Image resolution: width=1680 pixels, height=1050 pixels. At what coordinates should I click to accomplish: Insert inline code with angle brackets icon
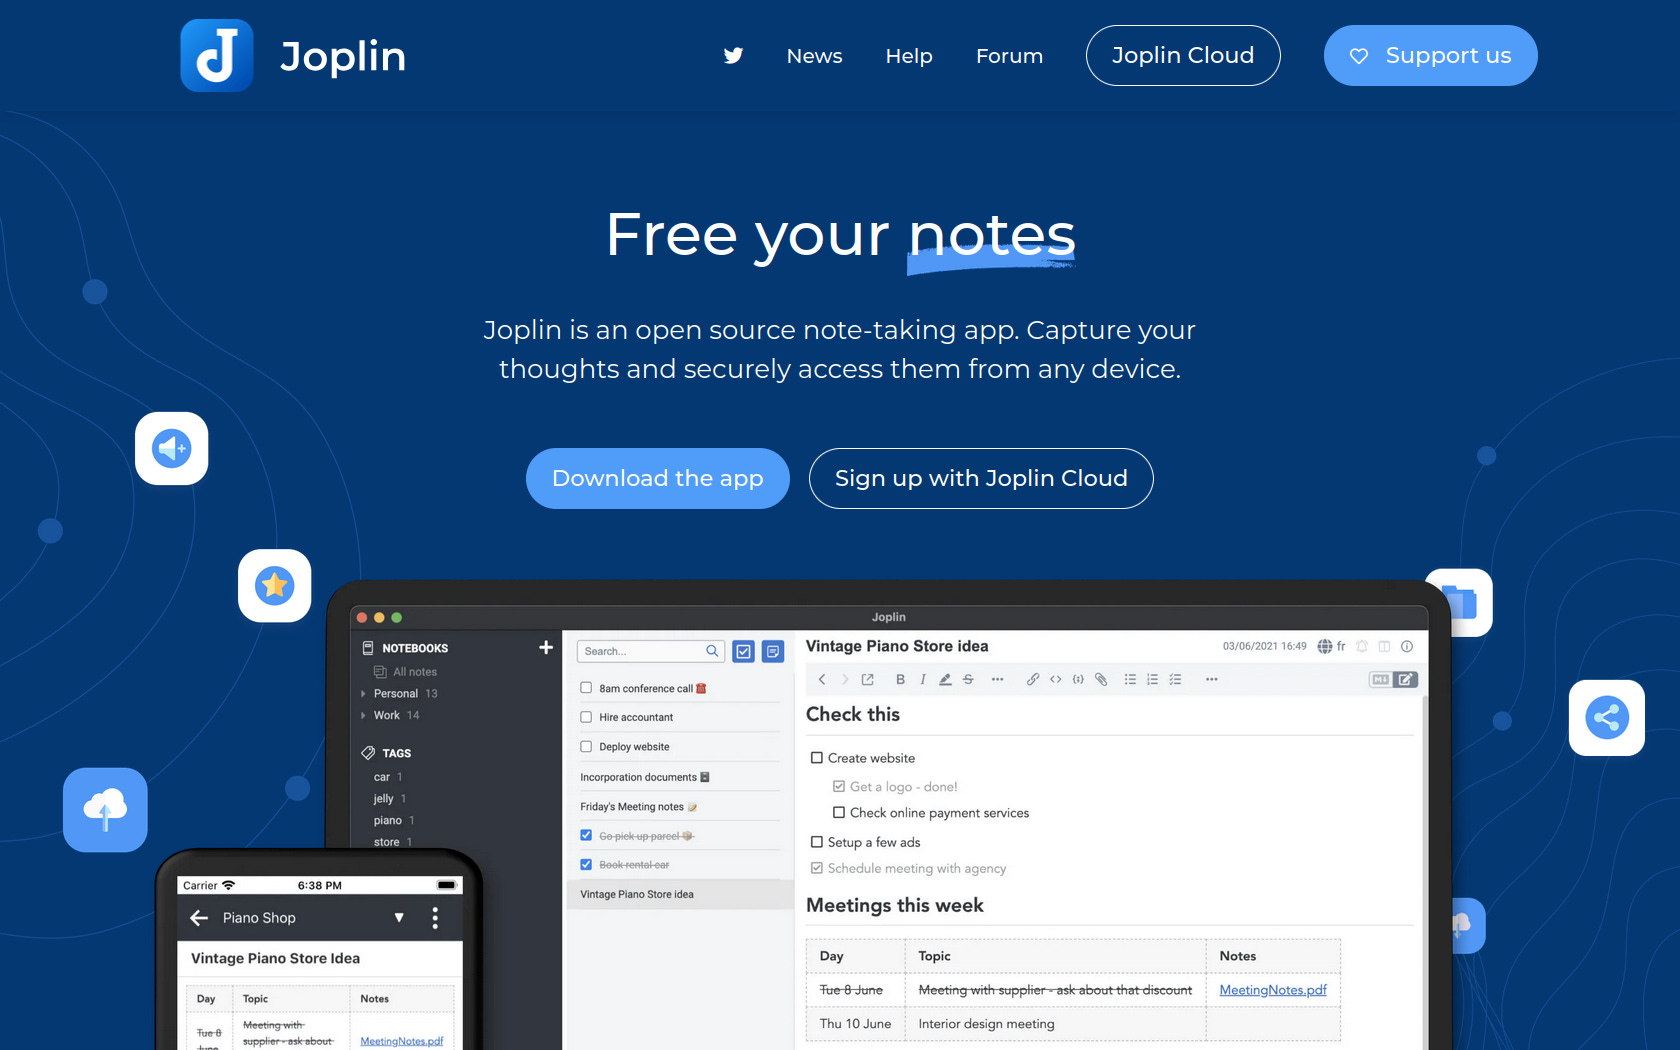(x=1056, y=679)
